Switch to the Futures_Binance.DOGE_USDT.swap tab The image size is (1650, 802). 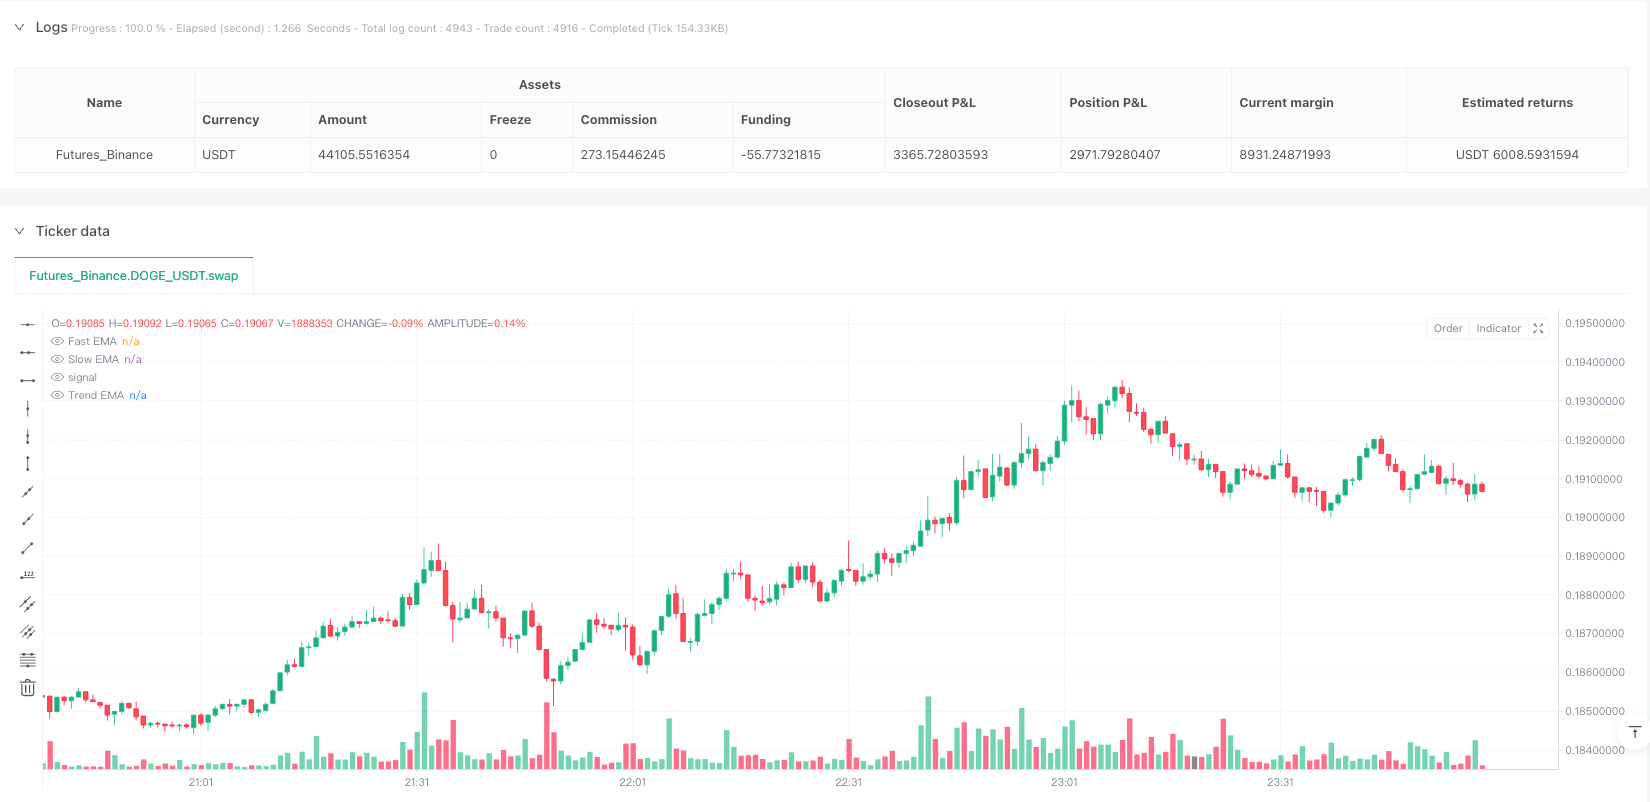(x=133, y=275)
